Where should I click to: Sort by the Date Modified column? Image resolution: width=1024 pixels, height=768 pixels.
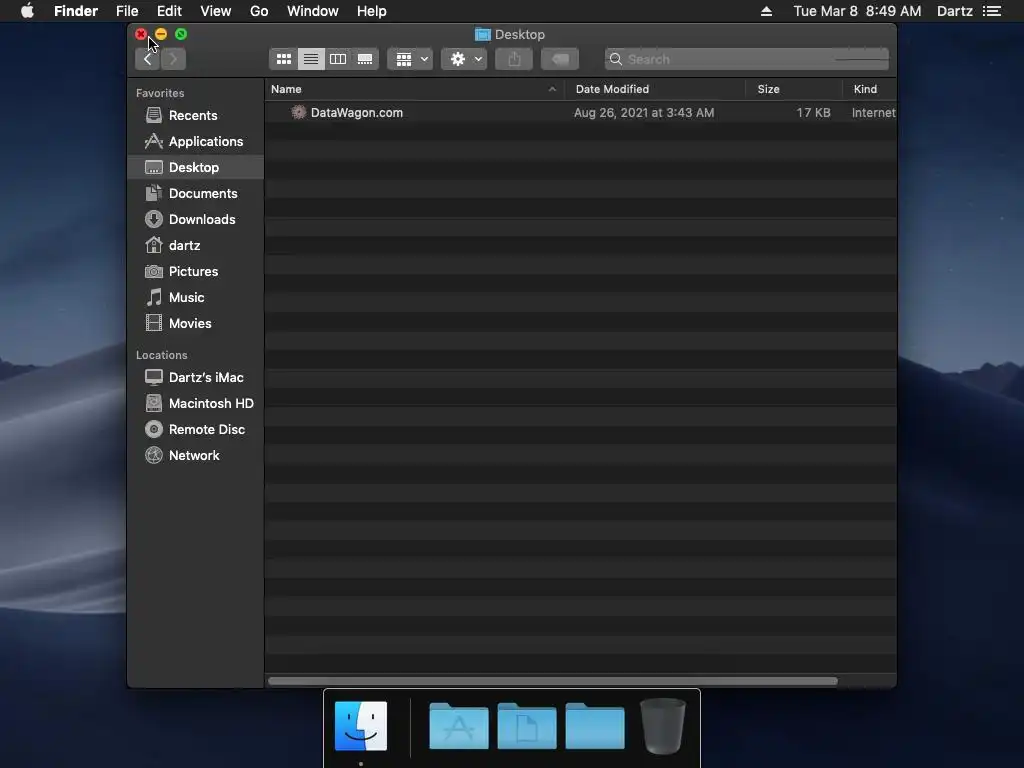click(654, 89)
